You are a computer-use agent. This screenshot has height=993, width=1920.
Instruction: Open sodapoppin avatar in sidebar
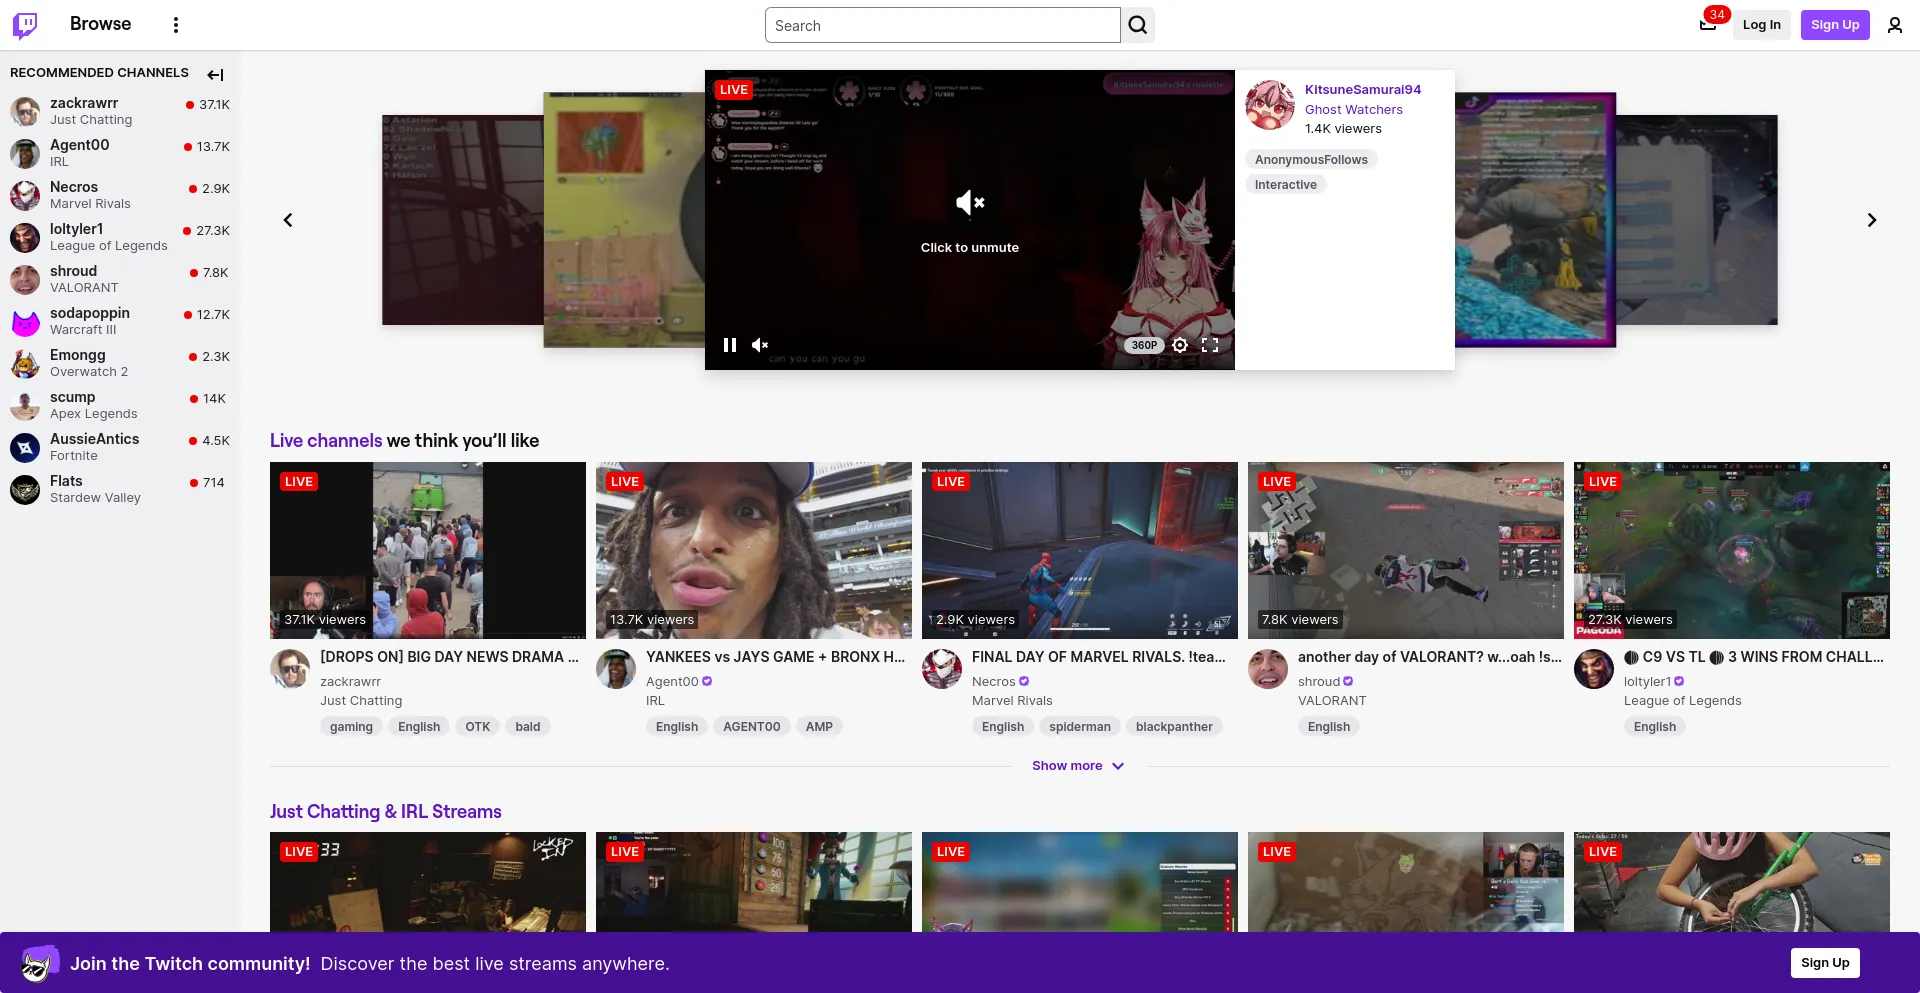(25, 321)
